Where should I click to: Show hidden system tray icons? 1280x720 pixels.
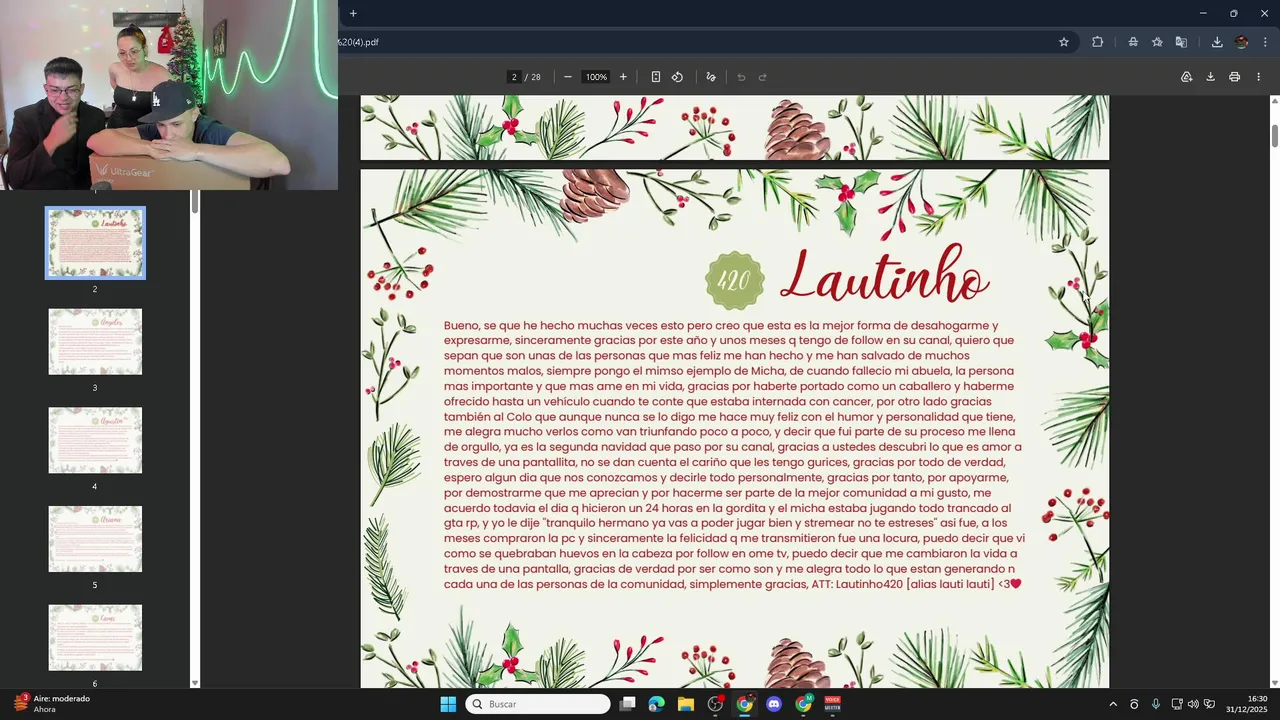click(x=1113, y=704)
